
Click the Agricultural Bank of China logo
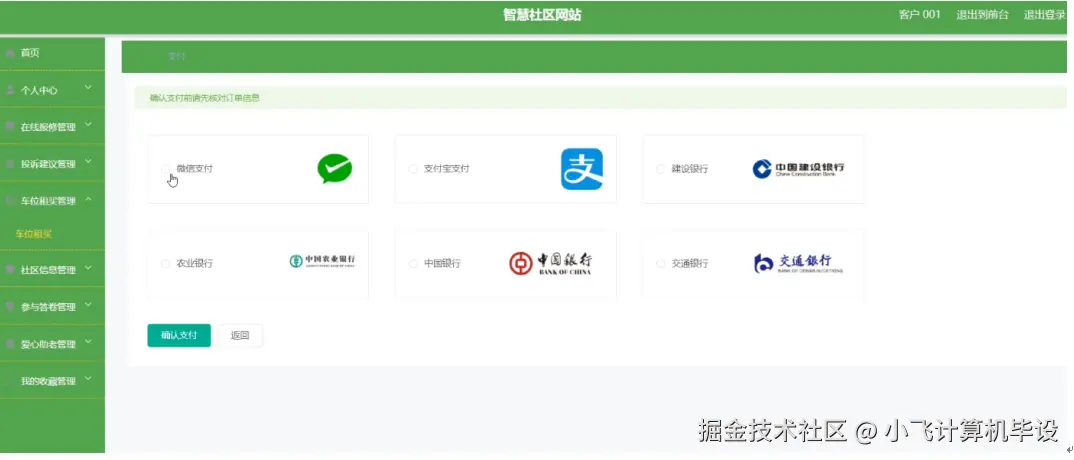[322, 261]
